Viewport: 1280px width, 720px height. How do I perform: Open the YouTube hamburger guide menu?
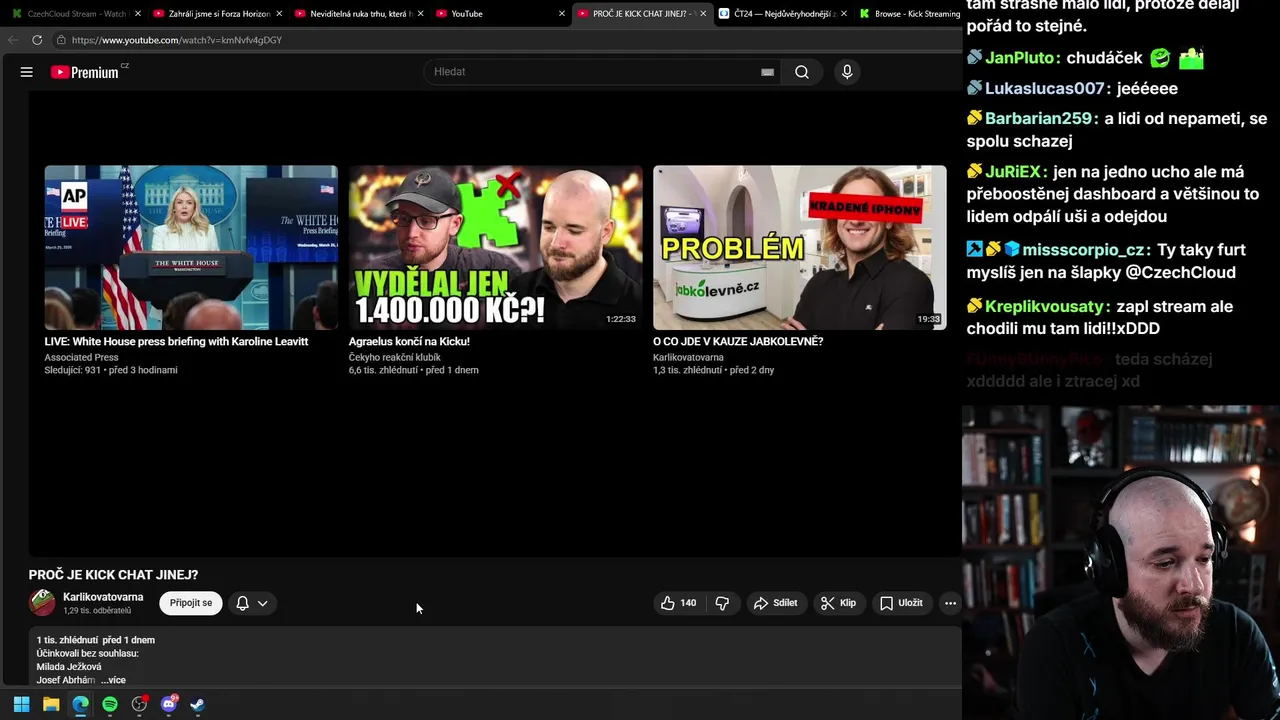coord(27,72)
